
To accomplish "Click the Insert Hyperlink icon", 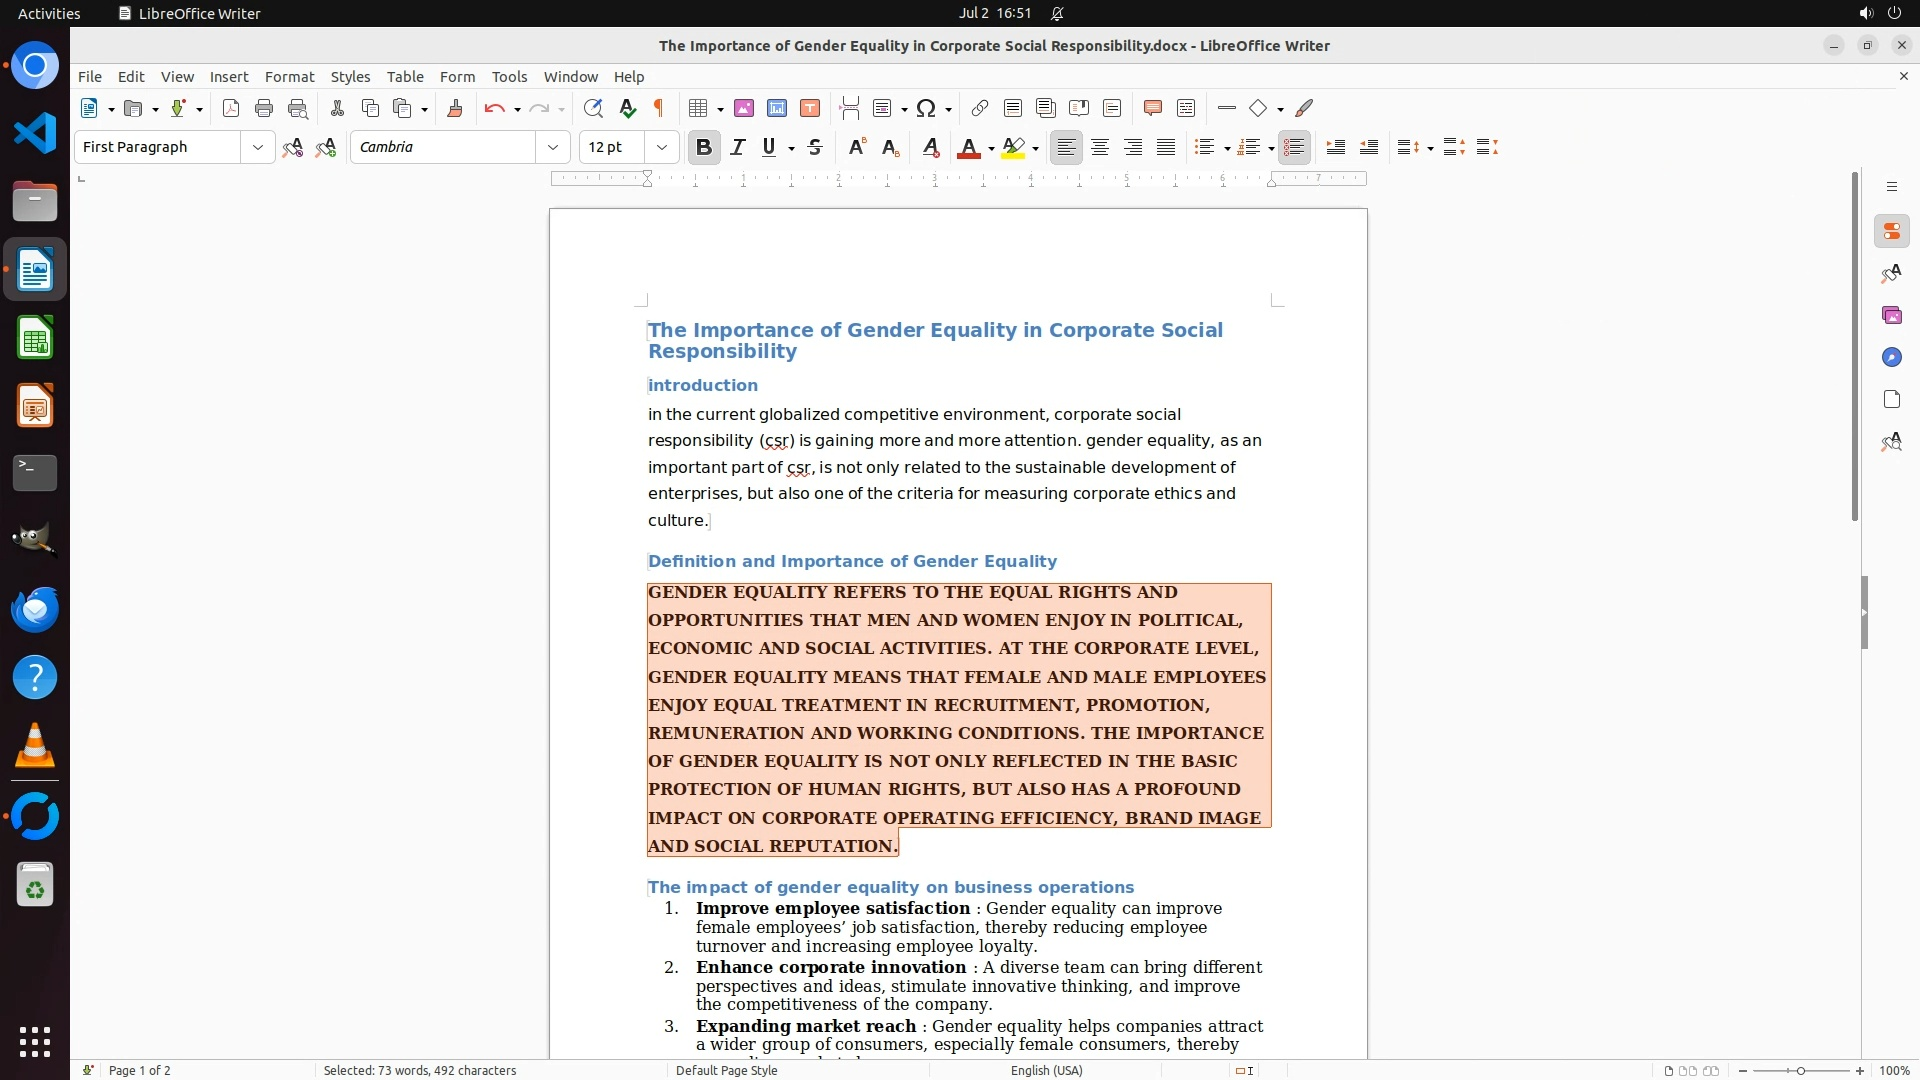I will (x=980, y=109).
